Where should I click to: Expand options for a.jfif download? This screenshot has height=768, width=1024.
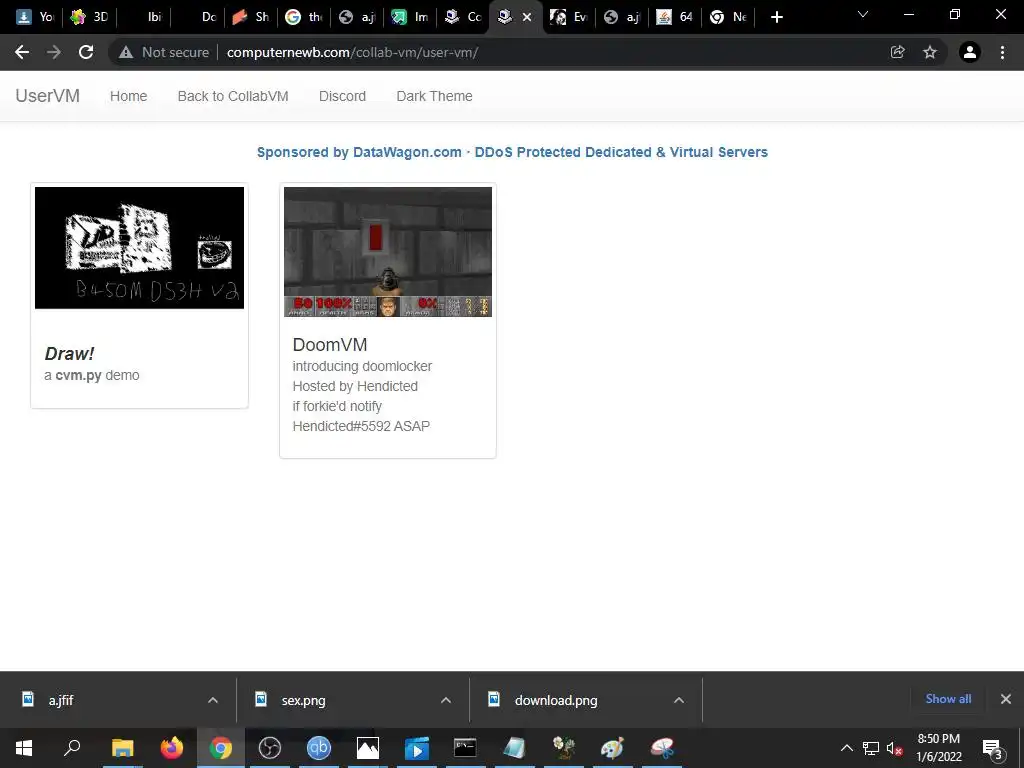point(213,700)
